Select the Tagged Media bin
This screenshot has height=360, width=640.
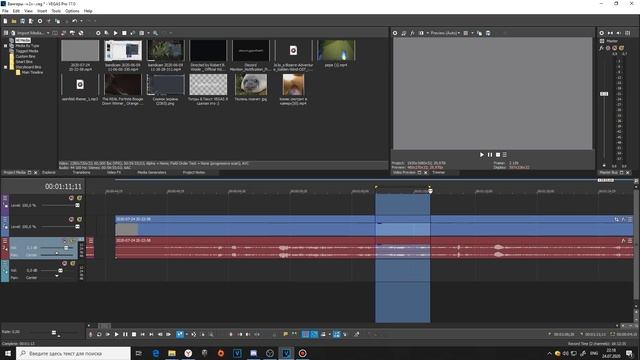point(27,51)
